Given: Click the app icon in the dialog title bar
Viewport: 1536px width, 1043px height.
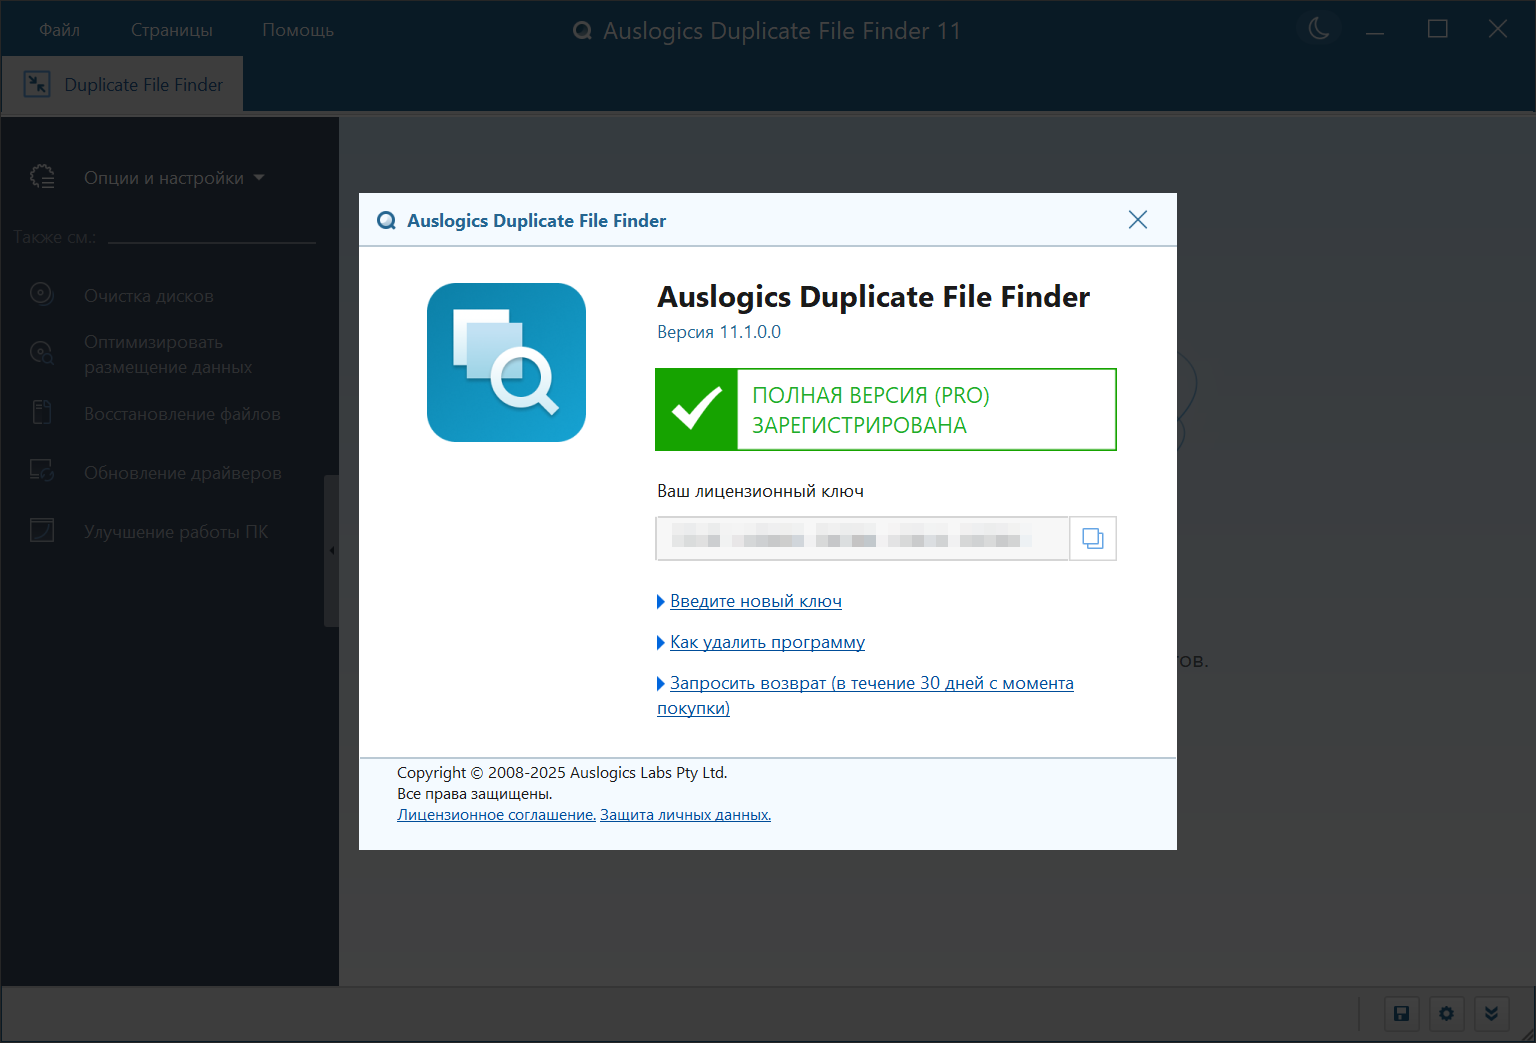Looking at the screenshot, I should [386, 221].
